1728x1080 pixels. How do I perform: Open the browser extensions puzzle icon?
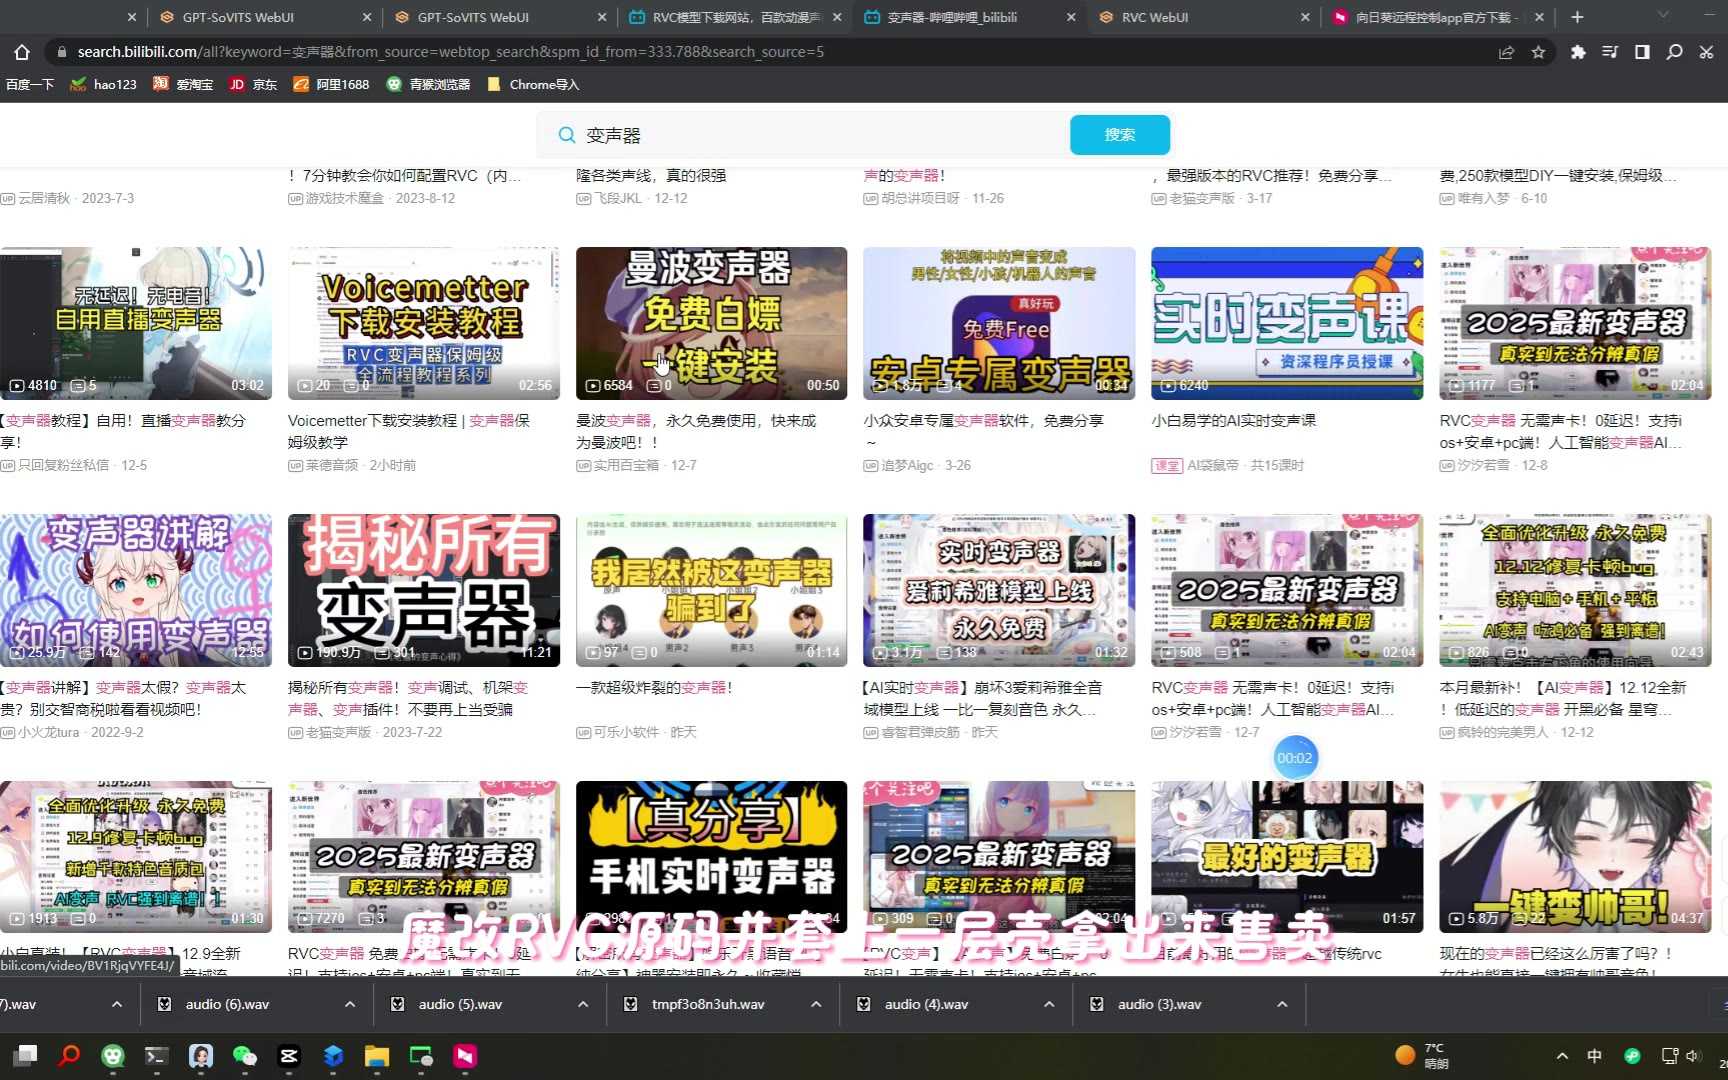click(x=1578, y=52)
